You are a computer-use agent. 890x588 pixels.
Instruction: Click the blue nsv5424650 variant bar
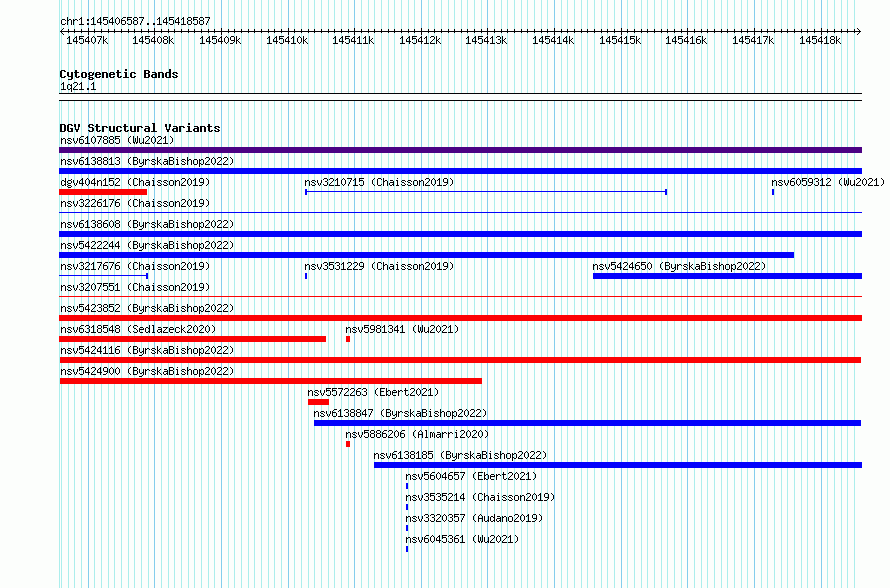tap(728, 276)
